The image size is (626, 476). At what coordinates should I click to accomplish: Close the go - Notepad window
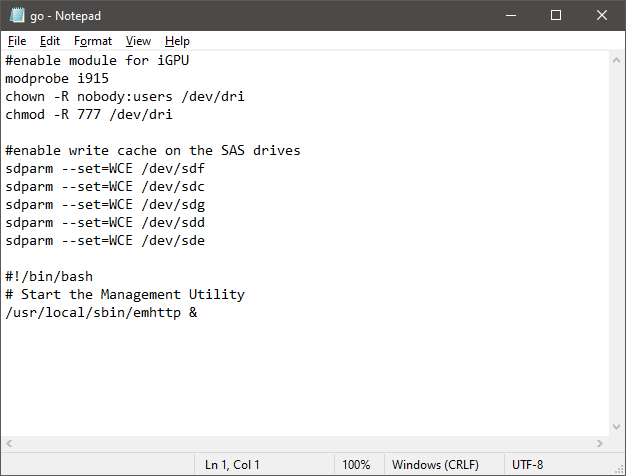click(602, 16)
